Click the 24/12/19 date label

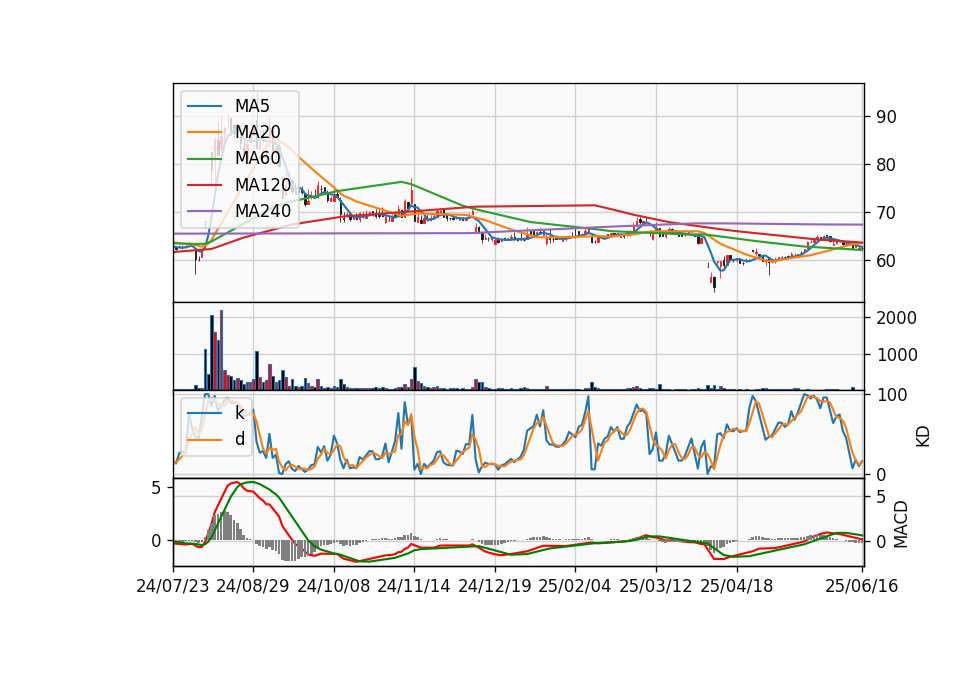tap(495, 586)
